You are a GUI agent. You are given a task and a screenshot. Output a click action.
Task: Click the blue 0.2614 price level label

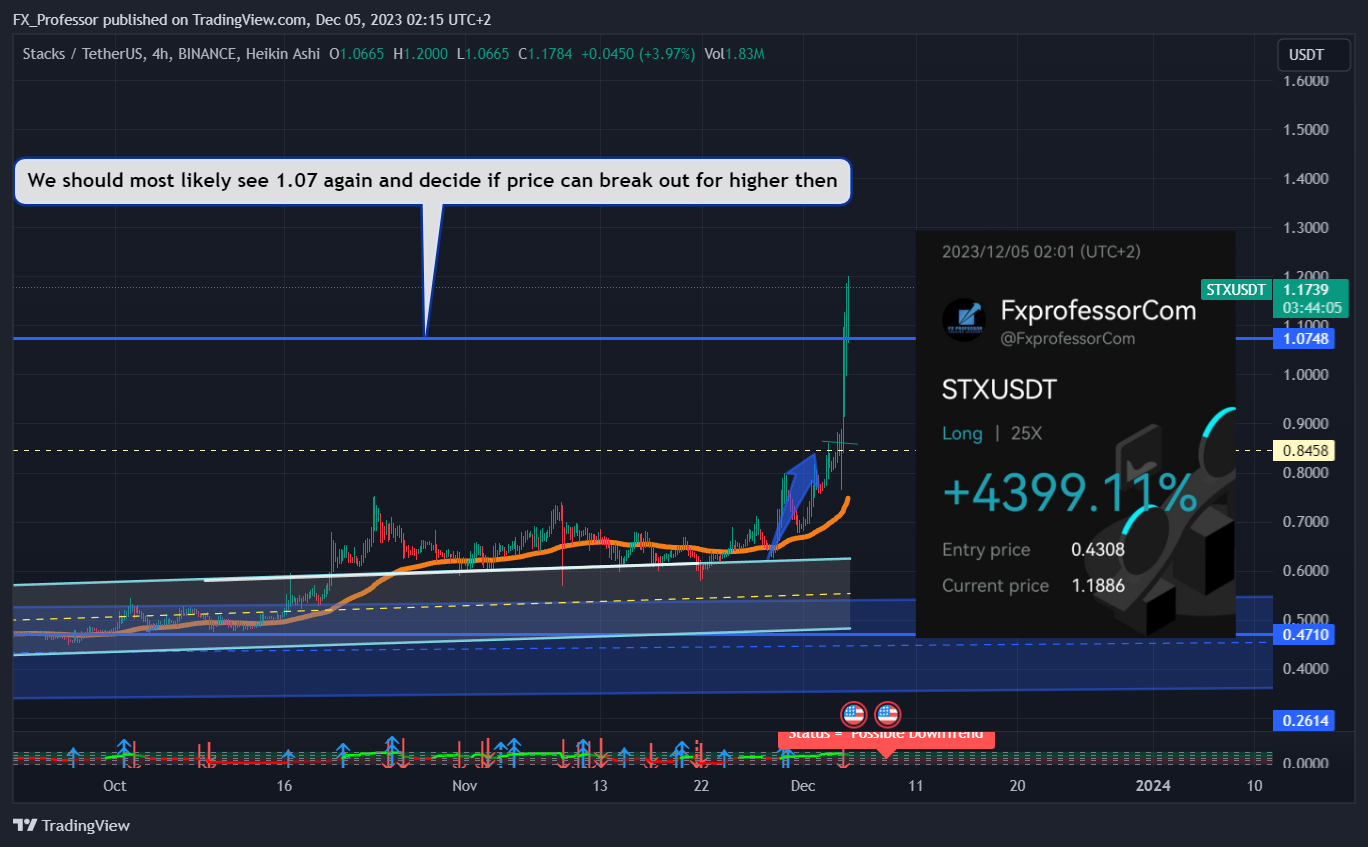[x=1305, y=721]
